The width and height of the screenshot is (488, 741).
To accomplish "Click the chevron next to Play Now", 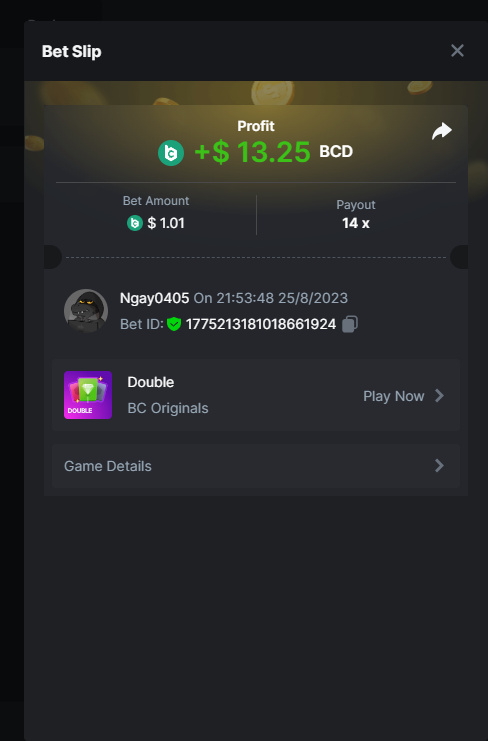I will [x=439, y=396].
